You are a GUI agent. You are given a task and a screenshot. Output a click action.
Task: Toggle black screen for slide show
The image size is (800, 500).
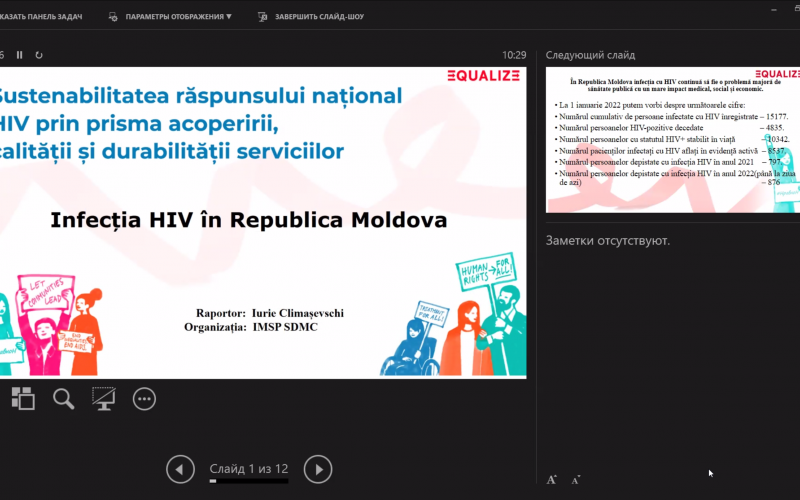pos(104,399)
